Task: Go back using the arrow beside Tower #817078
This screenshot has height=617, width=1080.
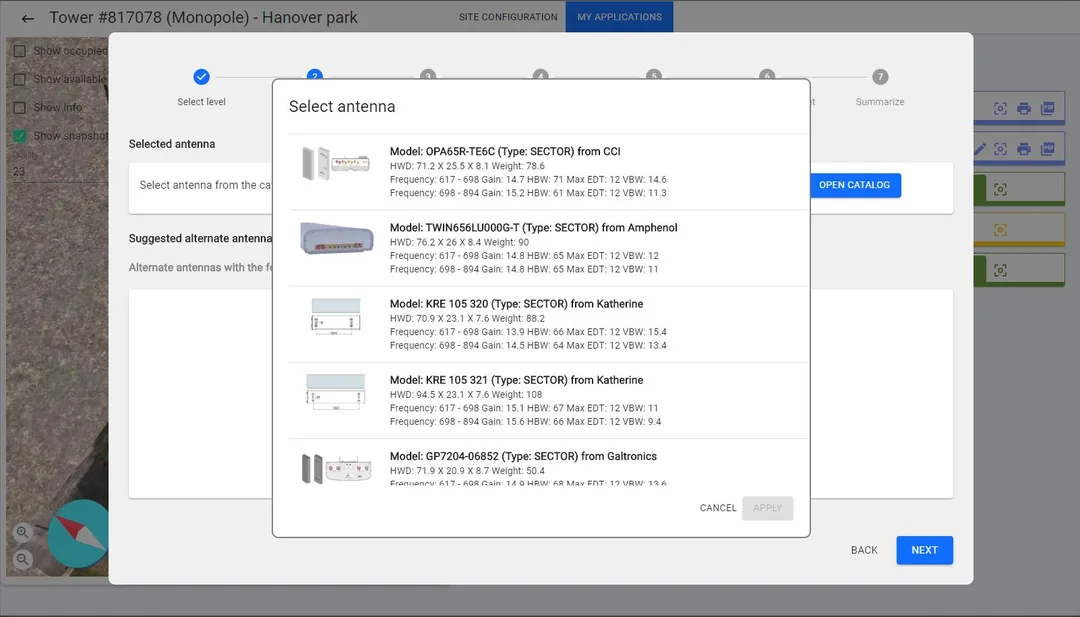Action: pyautogui.click(x=28, y=19)
